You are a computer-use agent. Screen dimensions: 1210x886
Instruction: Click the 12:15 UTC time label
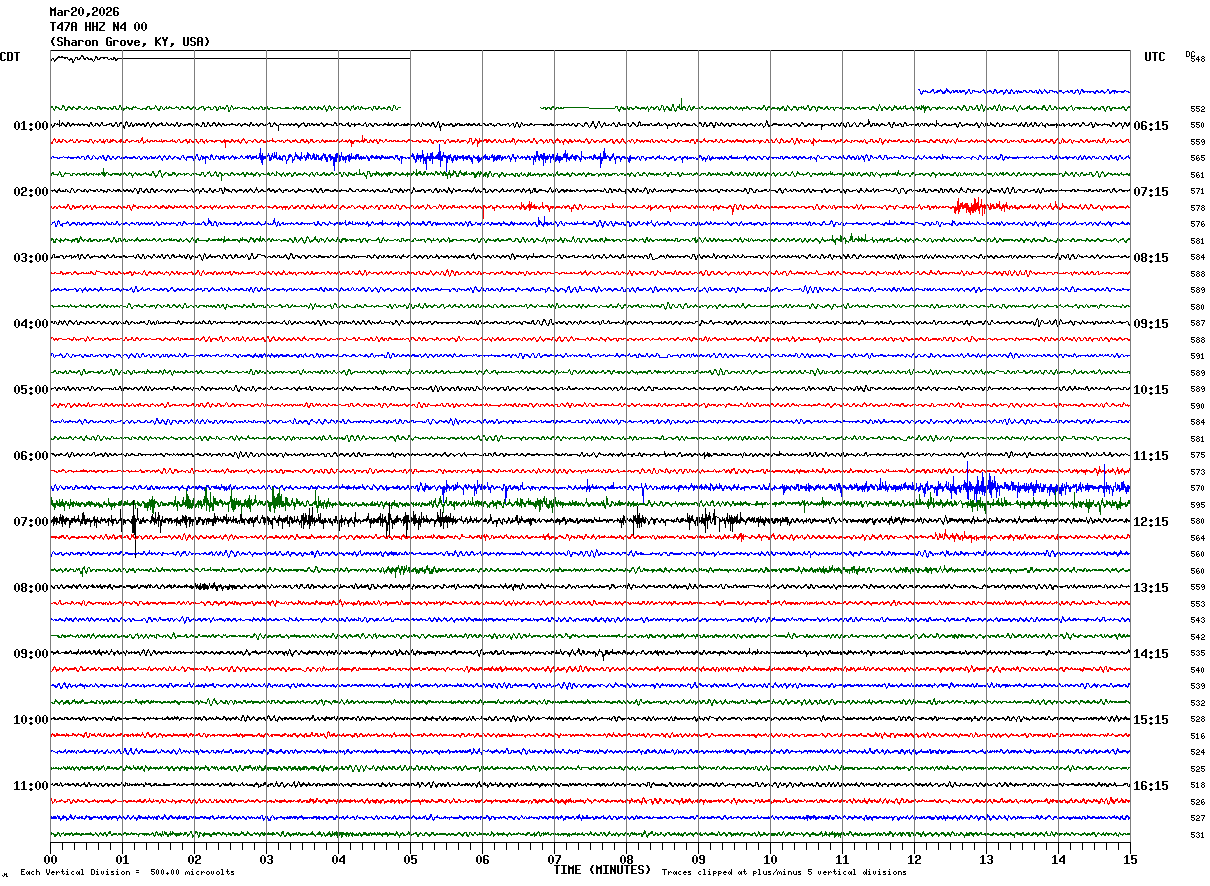coord(1150,522)
